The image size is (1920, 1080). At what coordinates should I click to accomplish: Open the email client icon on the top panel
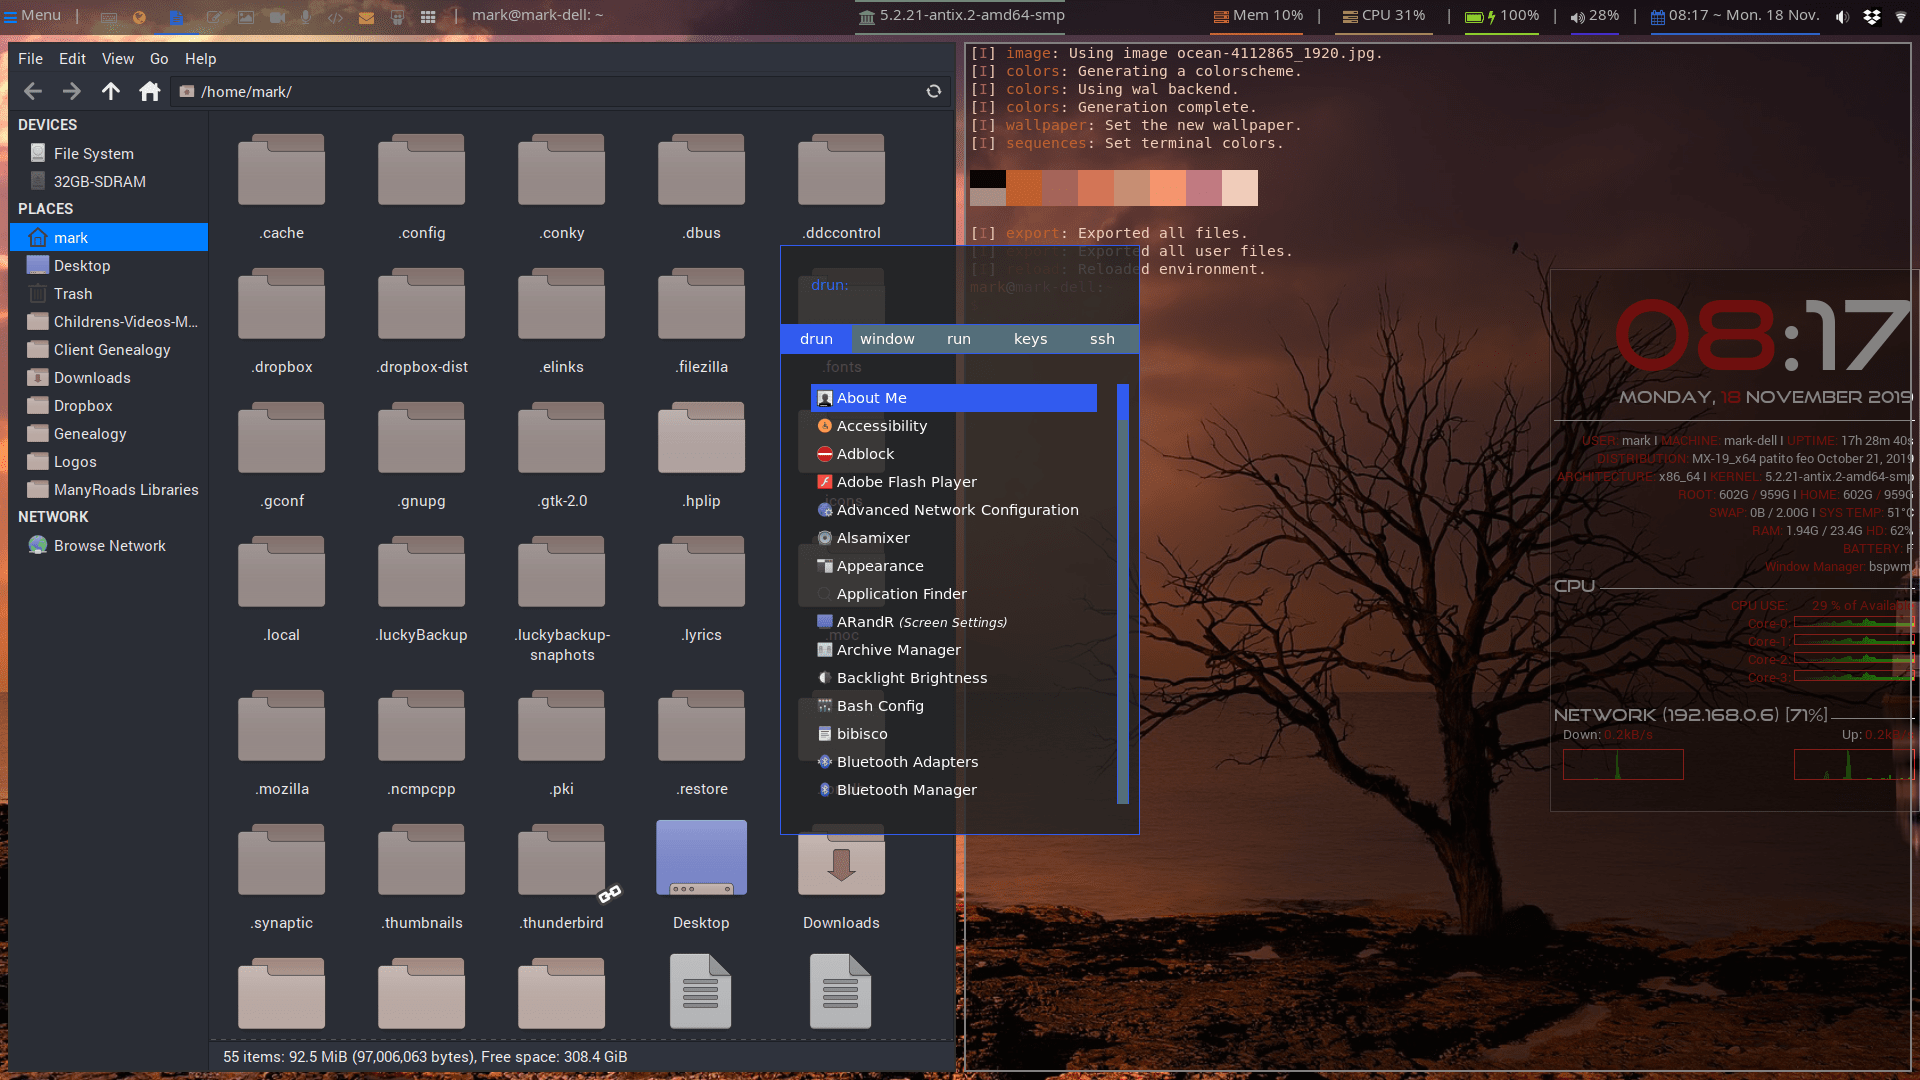click(366, 15)
